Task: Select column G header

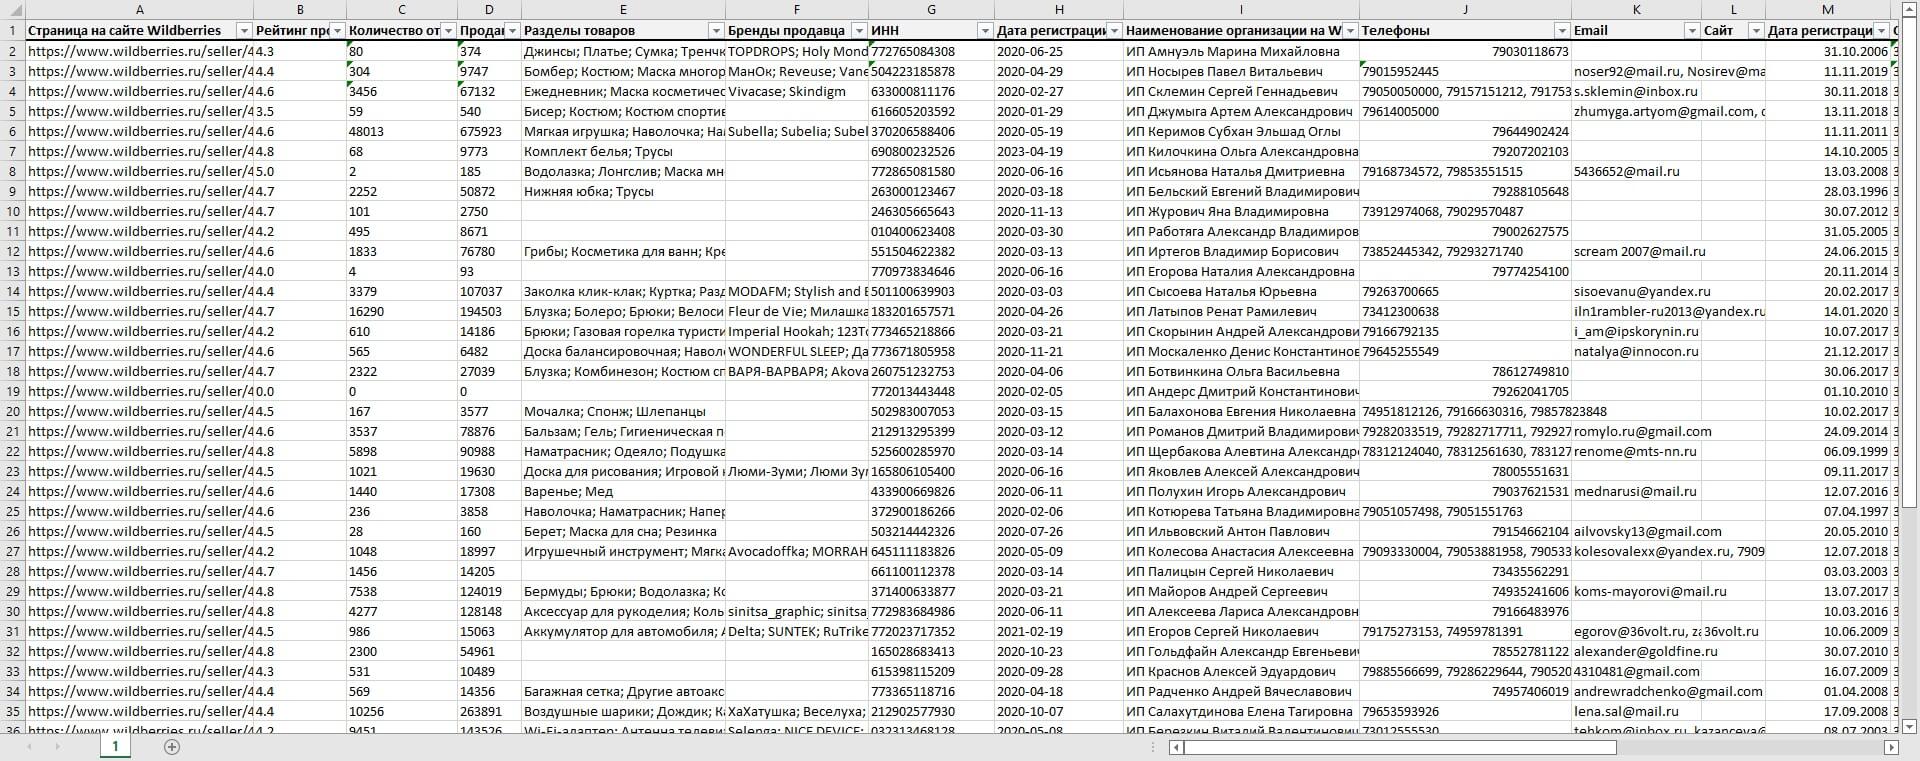Action: [931, 10]
